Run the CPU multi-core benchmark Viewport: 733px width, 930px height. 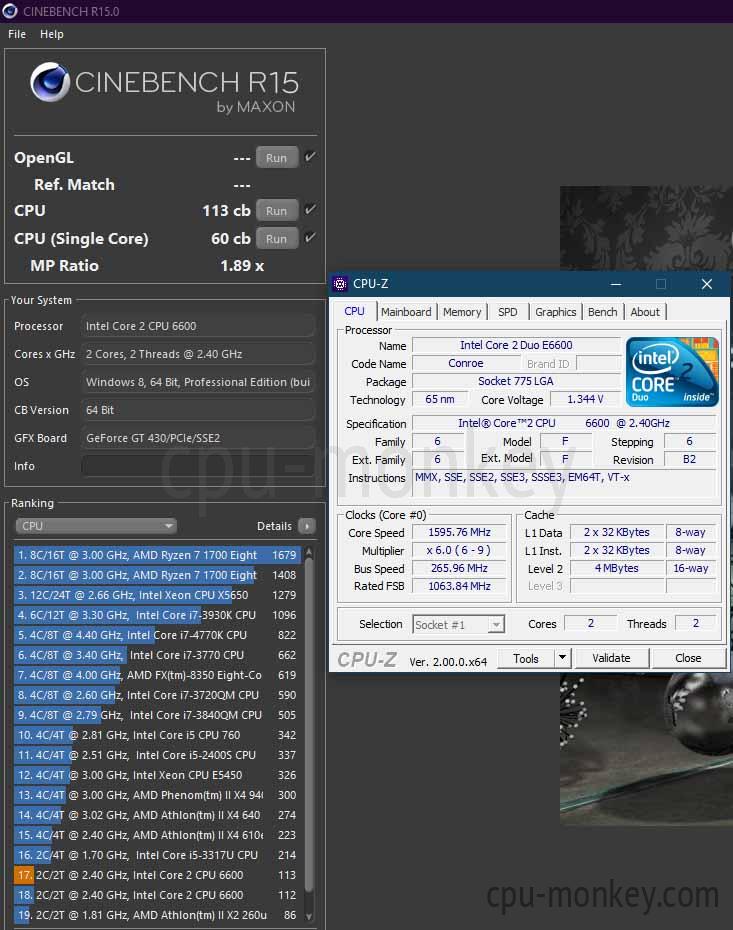click(x=276, y=211)
